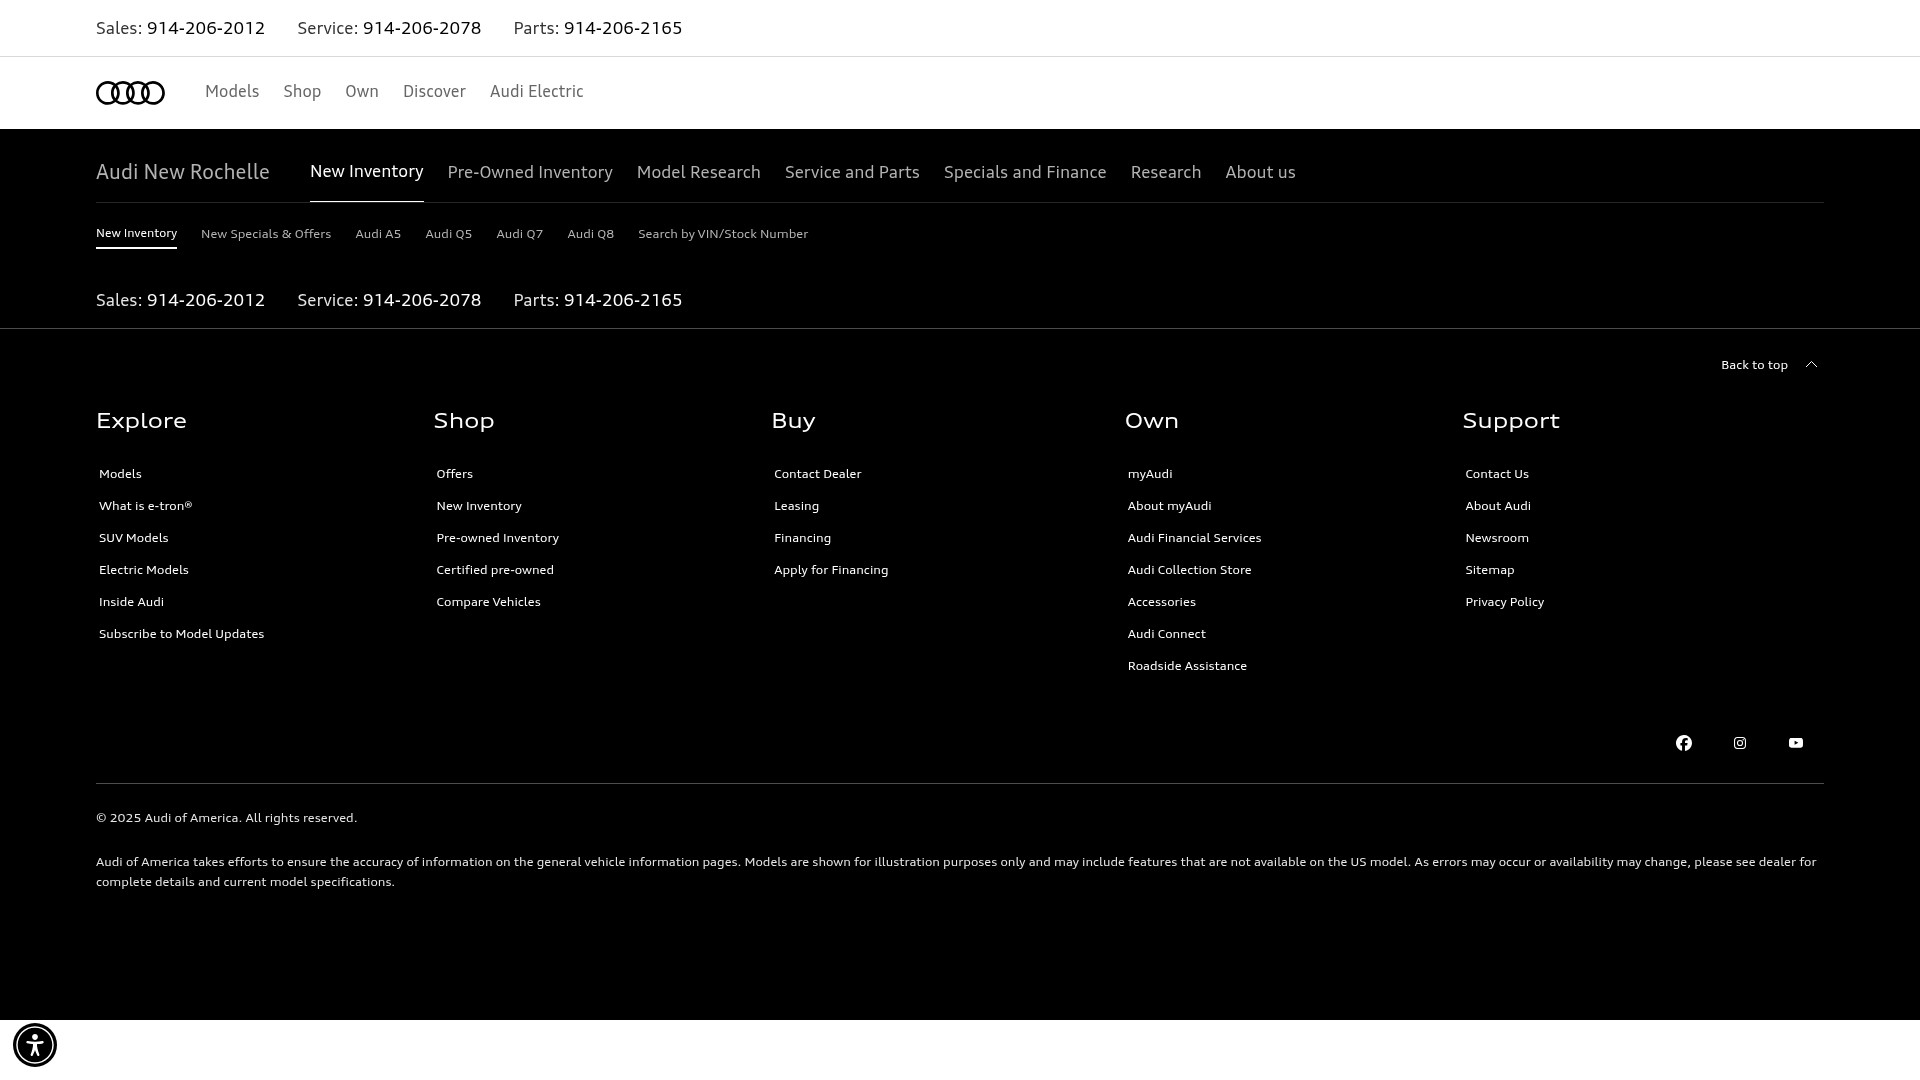Go to Audi New Rochelle home
Screen dimensions: 1920x1080
click(183, 172)
